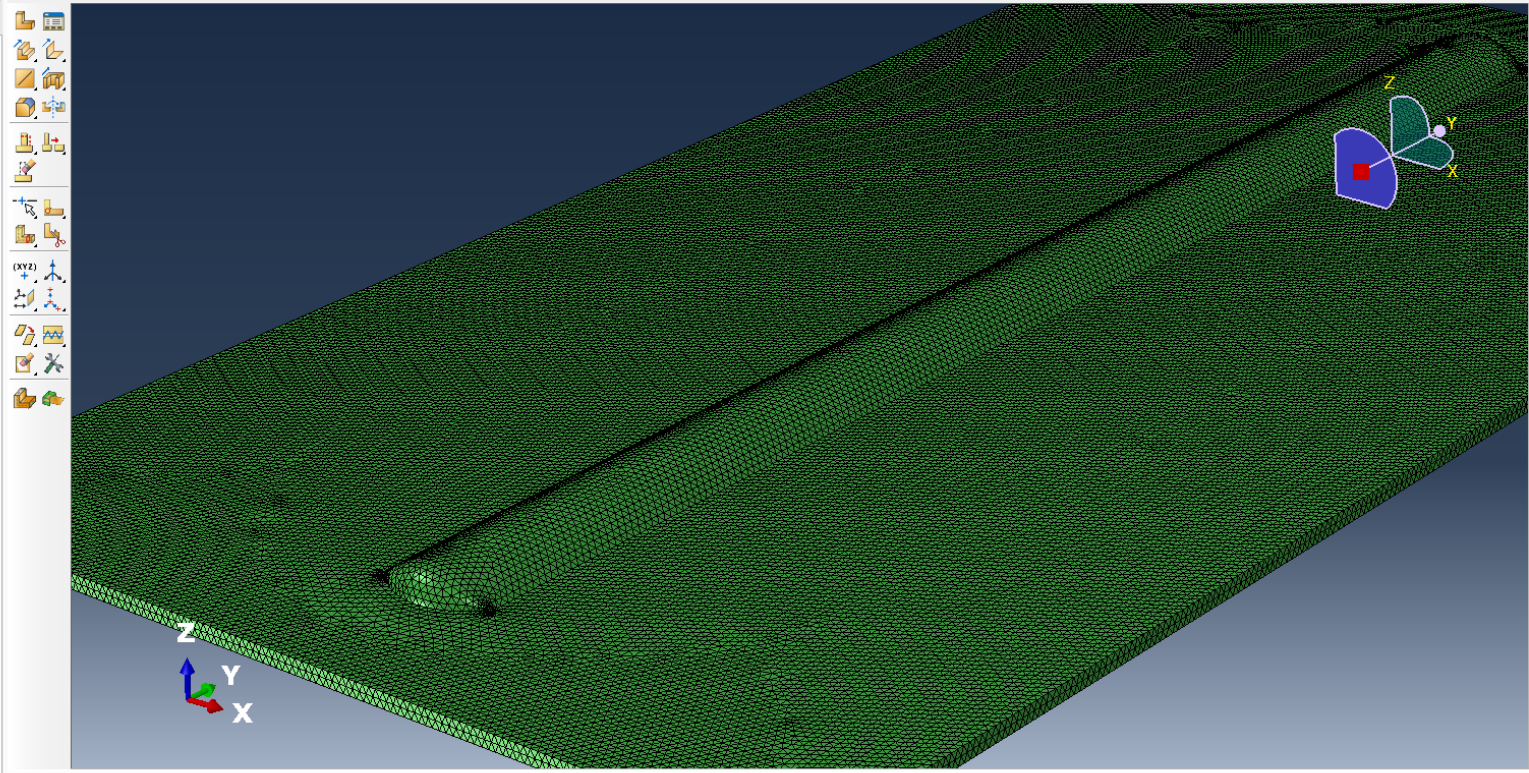Image resolution: width=1529 pixels, height=773 pixels.
Task: Select the Create Wire tool with diagonal line
Action: (24, 77)
